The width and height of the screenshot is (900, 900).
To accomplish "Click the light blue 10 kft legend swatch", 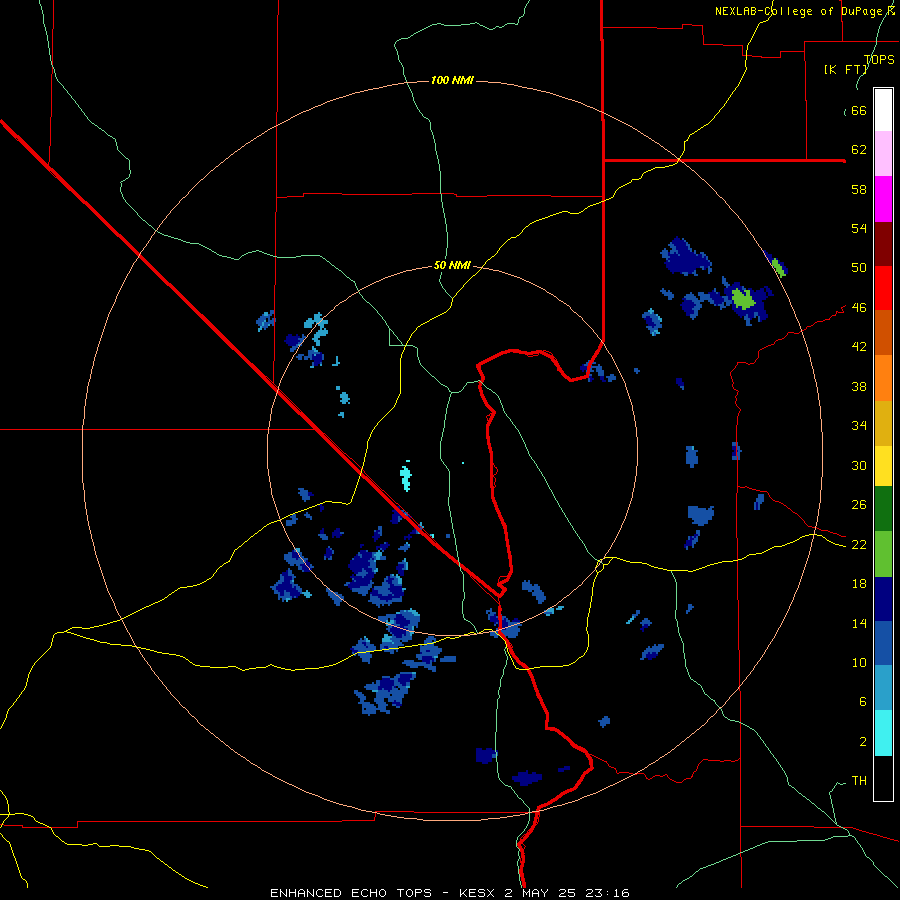I will point(883,688).
